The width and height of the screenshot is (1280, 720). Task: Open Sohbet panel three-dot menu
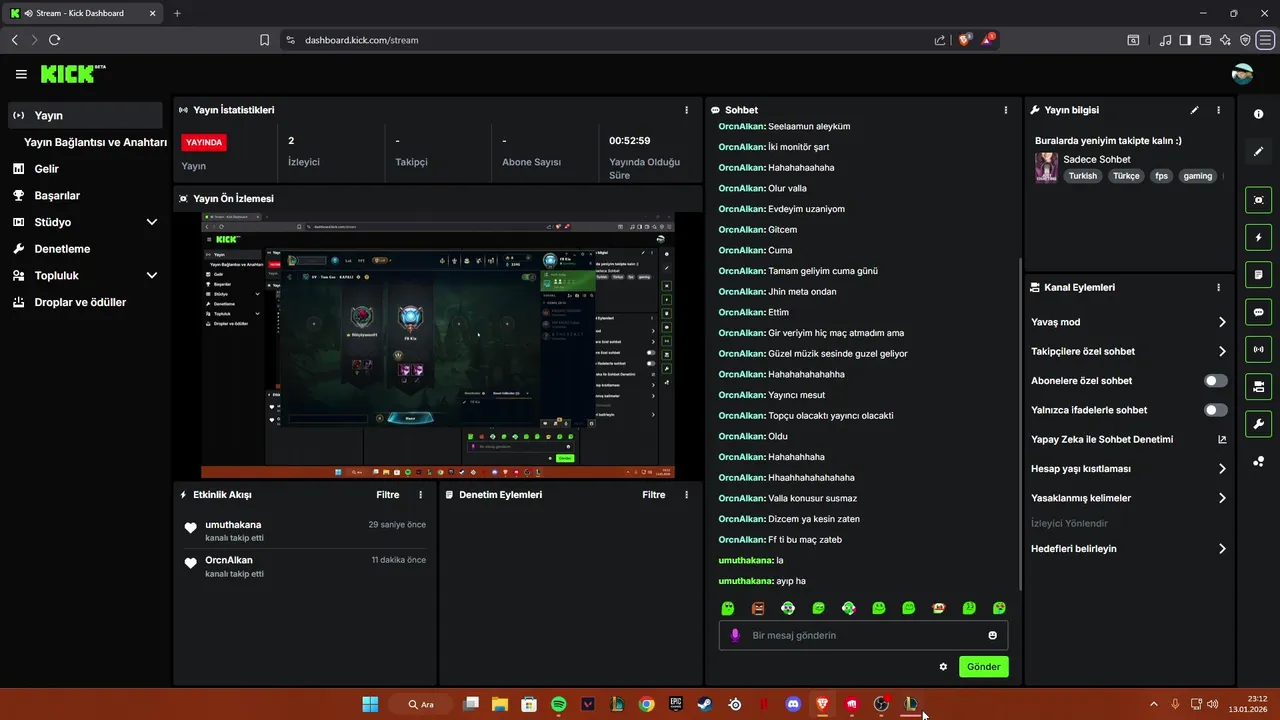click(x=1006, y=110)
